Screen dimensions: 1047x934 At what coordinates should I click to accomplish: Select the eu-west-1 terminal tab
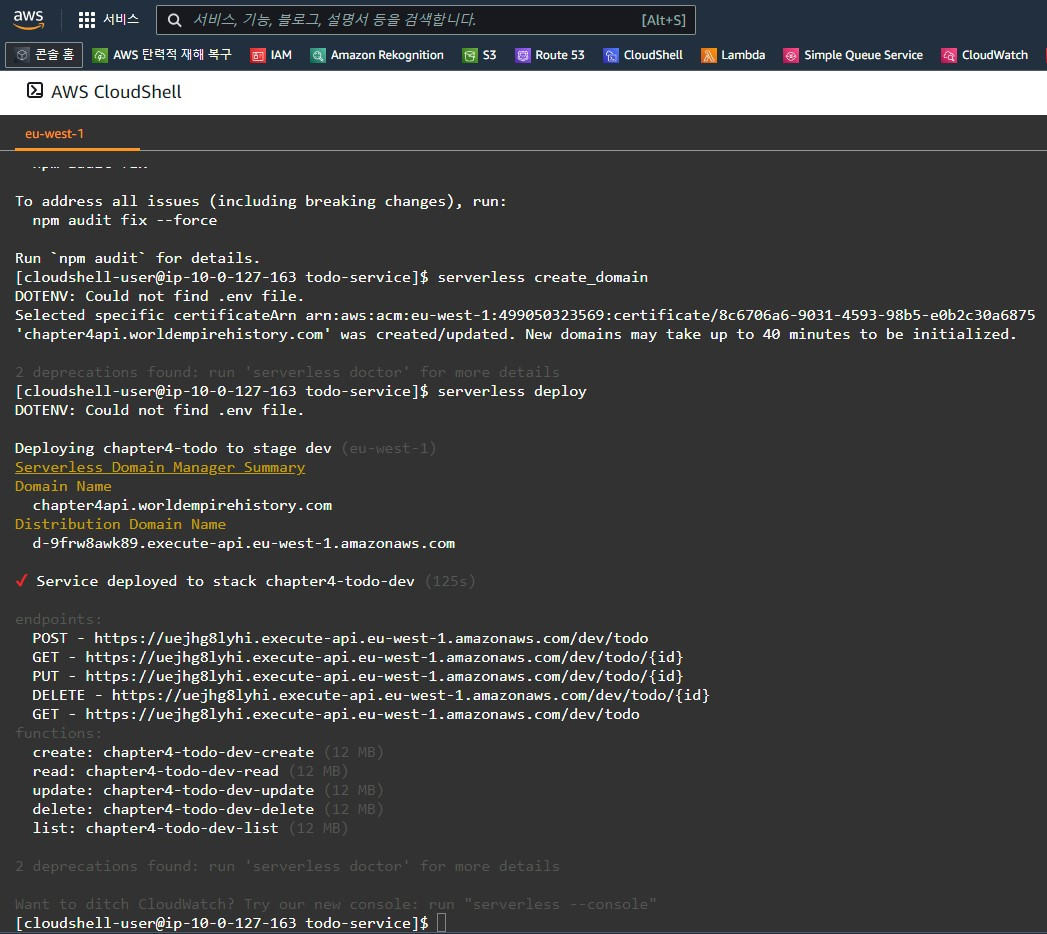tap(55, 134)
